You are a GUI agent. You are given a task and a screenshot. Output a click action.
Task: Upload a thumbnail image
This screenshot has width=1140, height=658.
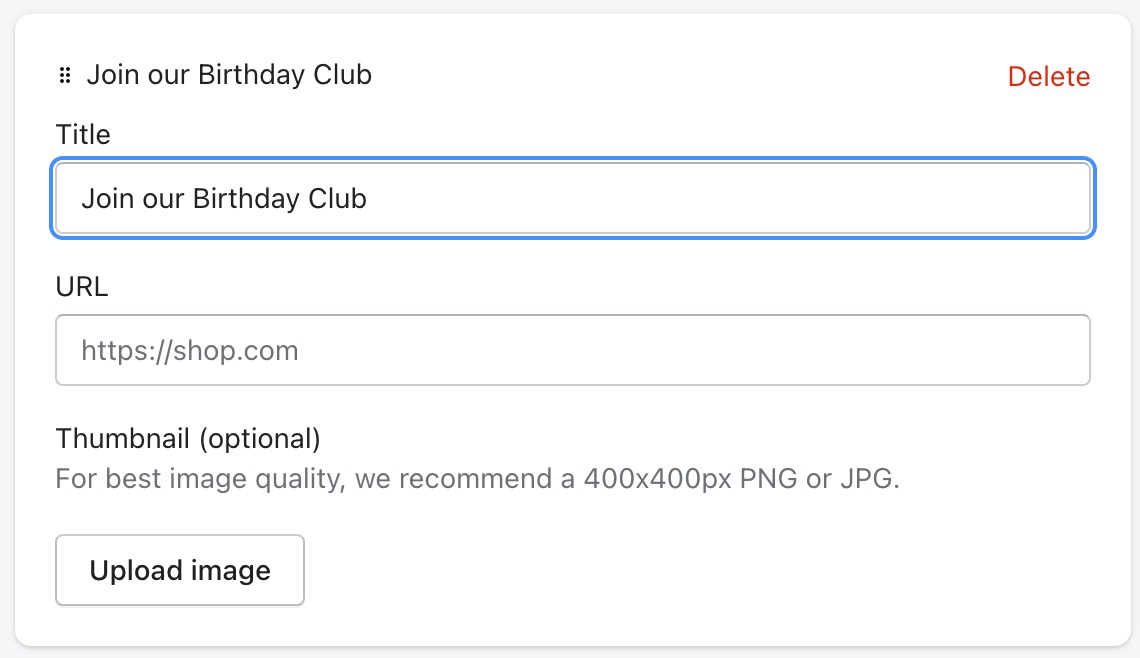point(180,570)
